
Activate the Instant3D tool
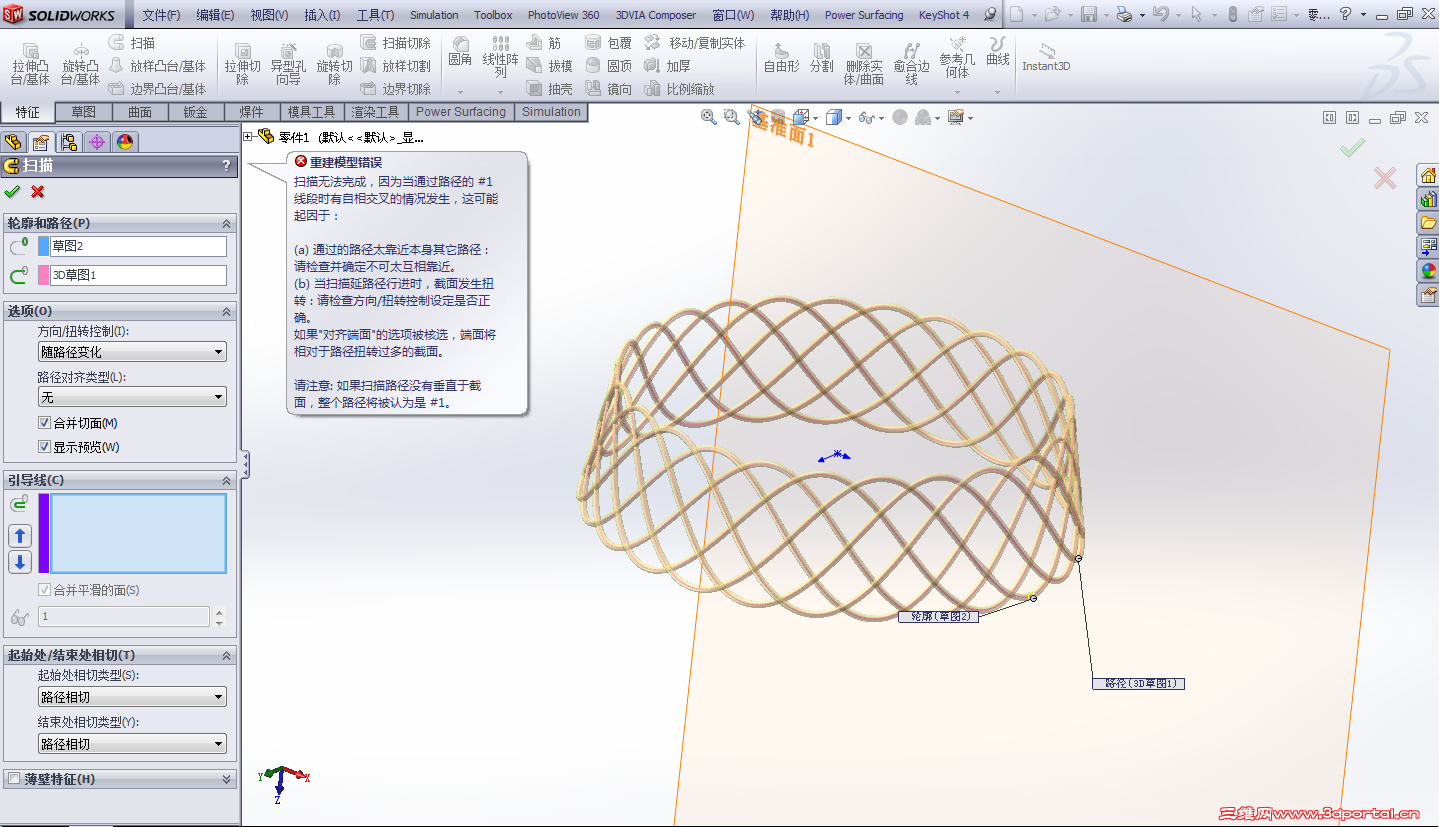pos(1045,62)
